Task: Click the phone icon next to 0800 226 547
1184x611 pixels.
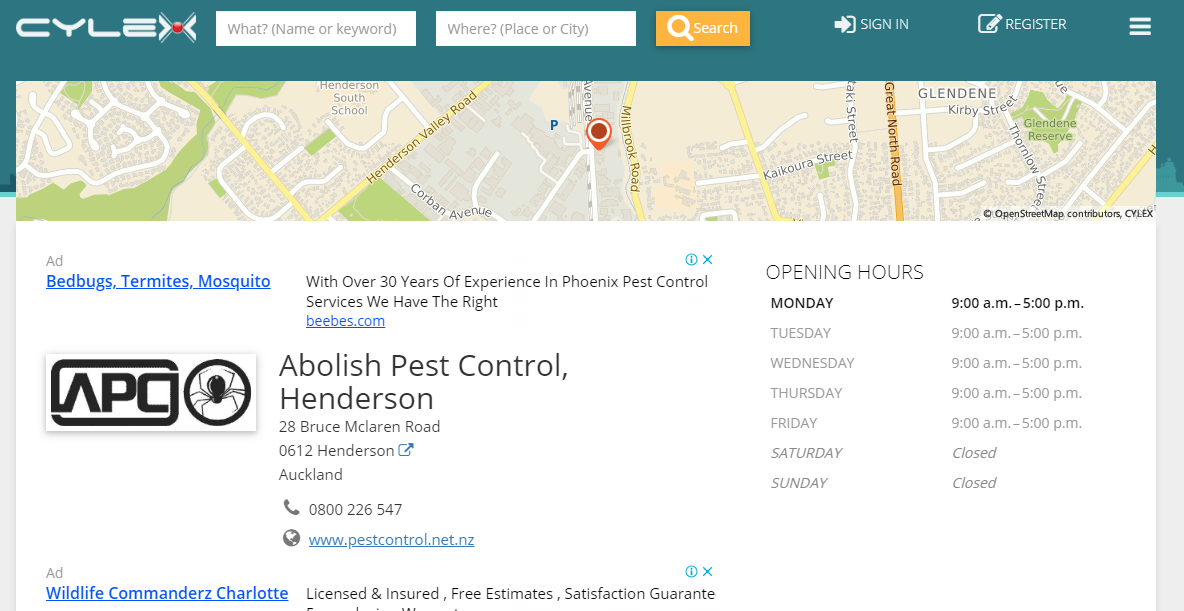Action: point(291,506)
